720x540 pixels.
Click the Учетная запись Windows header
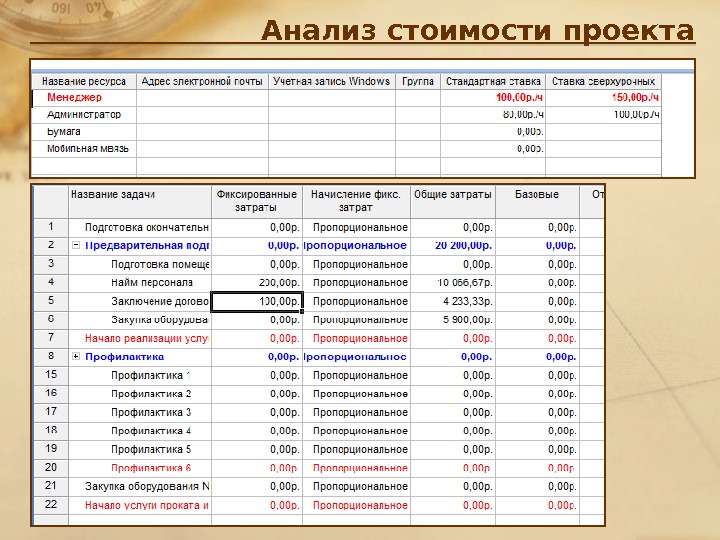click(x=332, y=81)
